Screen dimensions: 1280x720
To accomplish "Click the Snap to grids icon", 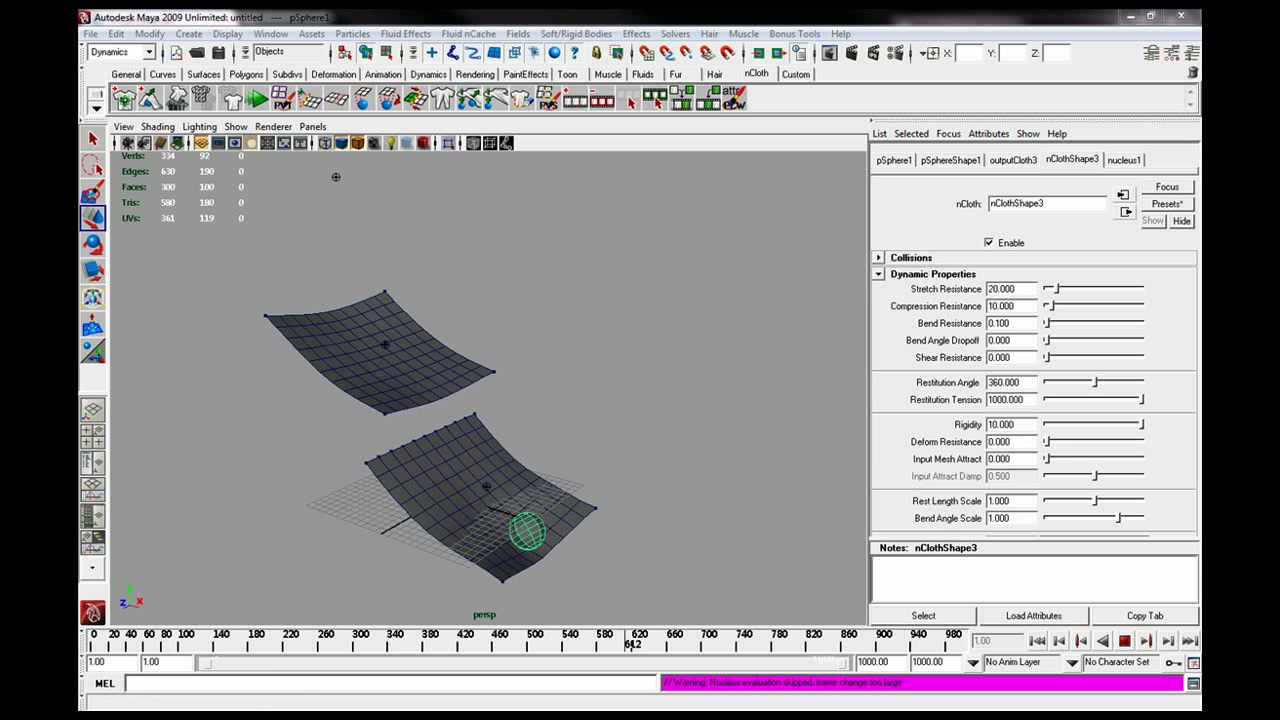I will coord(647,53).
